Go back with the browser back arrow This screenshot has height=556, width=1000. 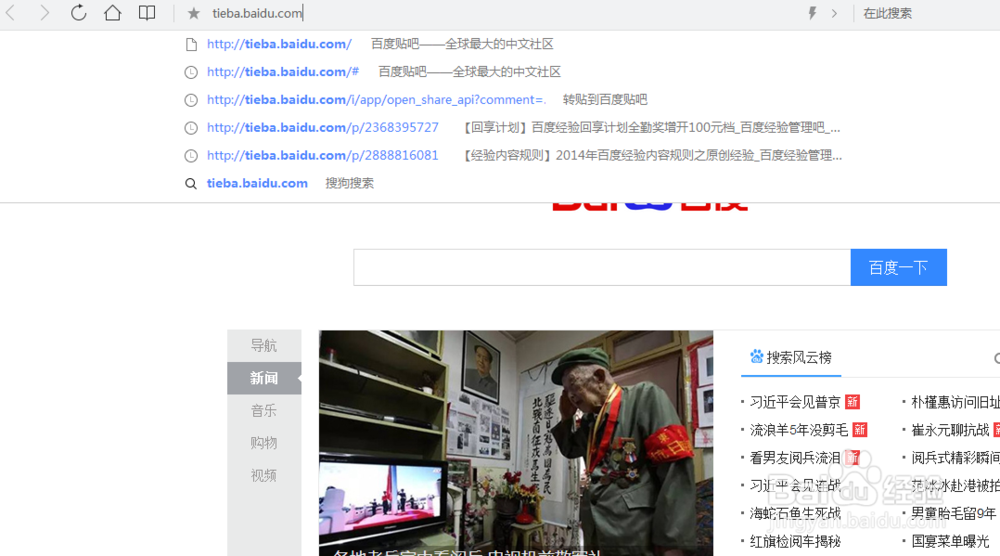pyautogui.click(x=11, y=13)
